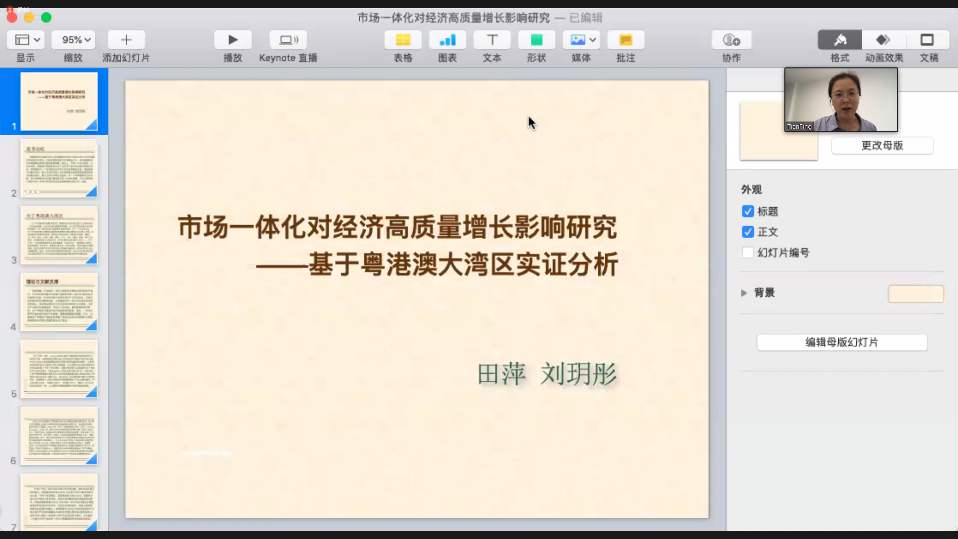Add a comment with the Comment icon

626,40
